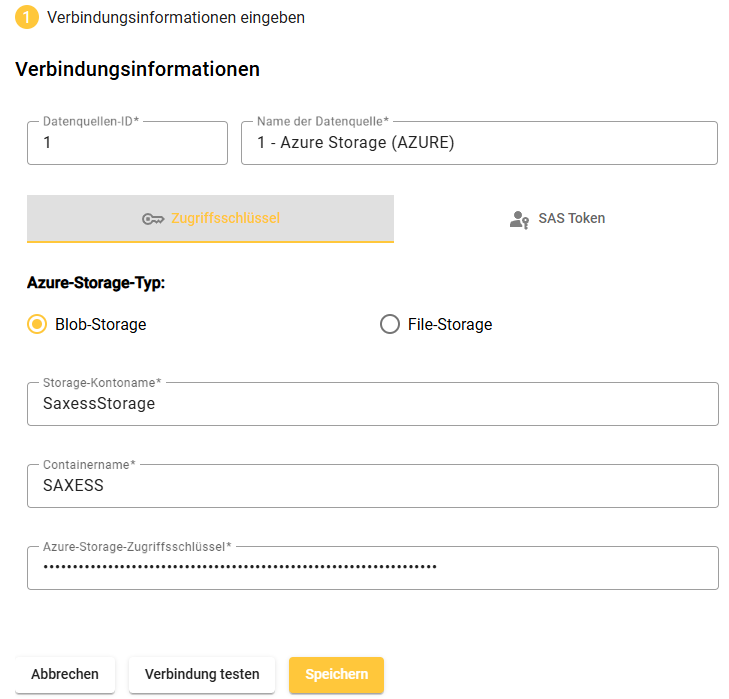Image resolution: width=729 pixels, height=699 pixels.
Task: Save with the yellow Speichern button
Action: (336, 674)
